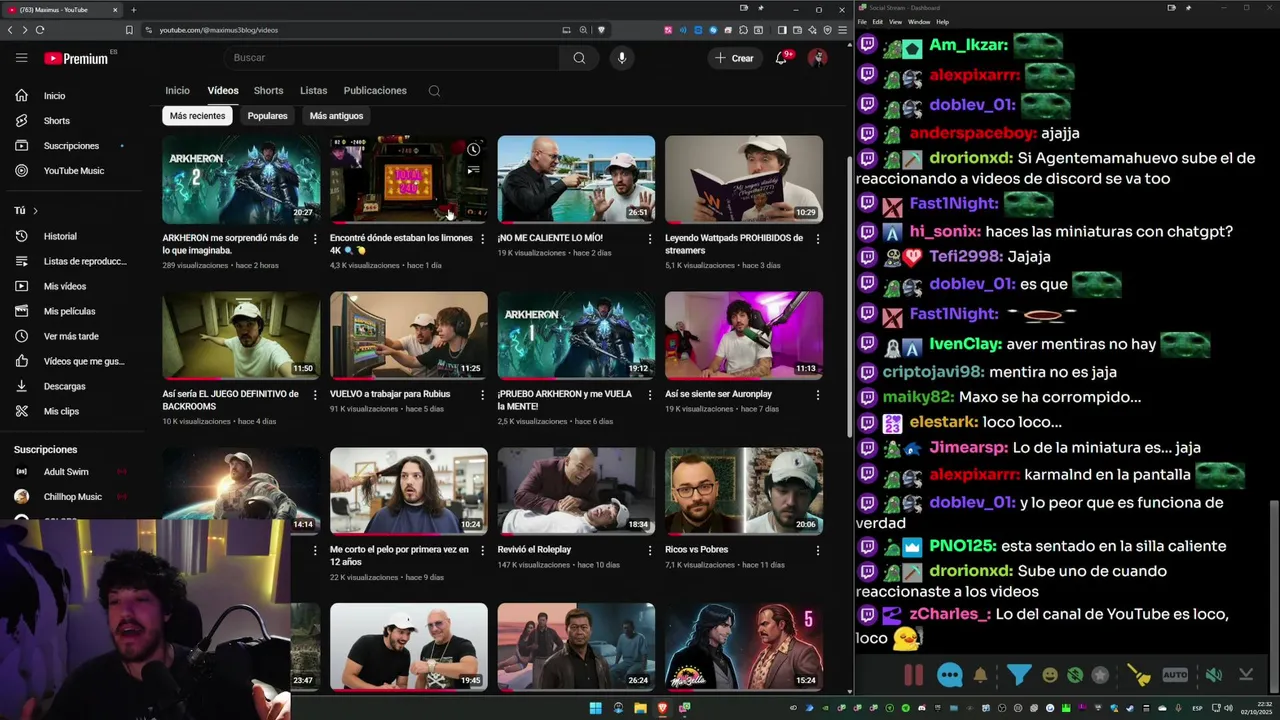The image size is (1280, 720).
Task: Open Suscripciones in the sidebar
Action: pyautogui.click(x=70, y=146)
